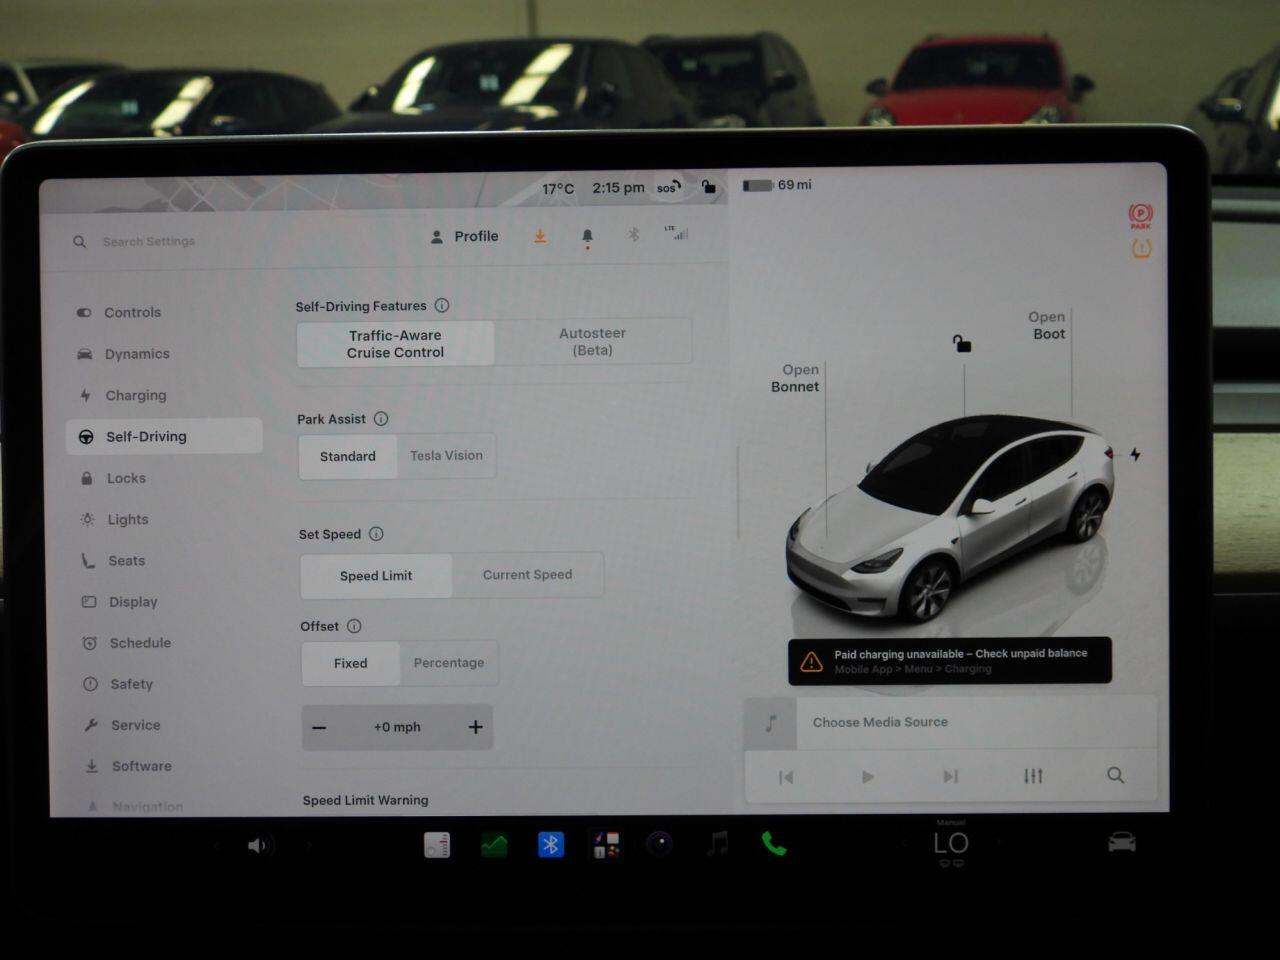Open the music note app in dock
Viewport: 1280px width, 960px height.
[717, 844]
